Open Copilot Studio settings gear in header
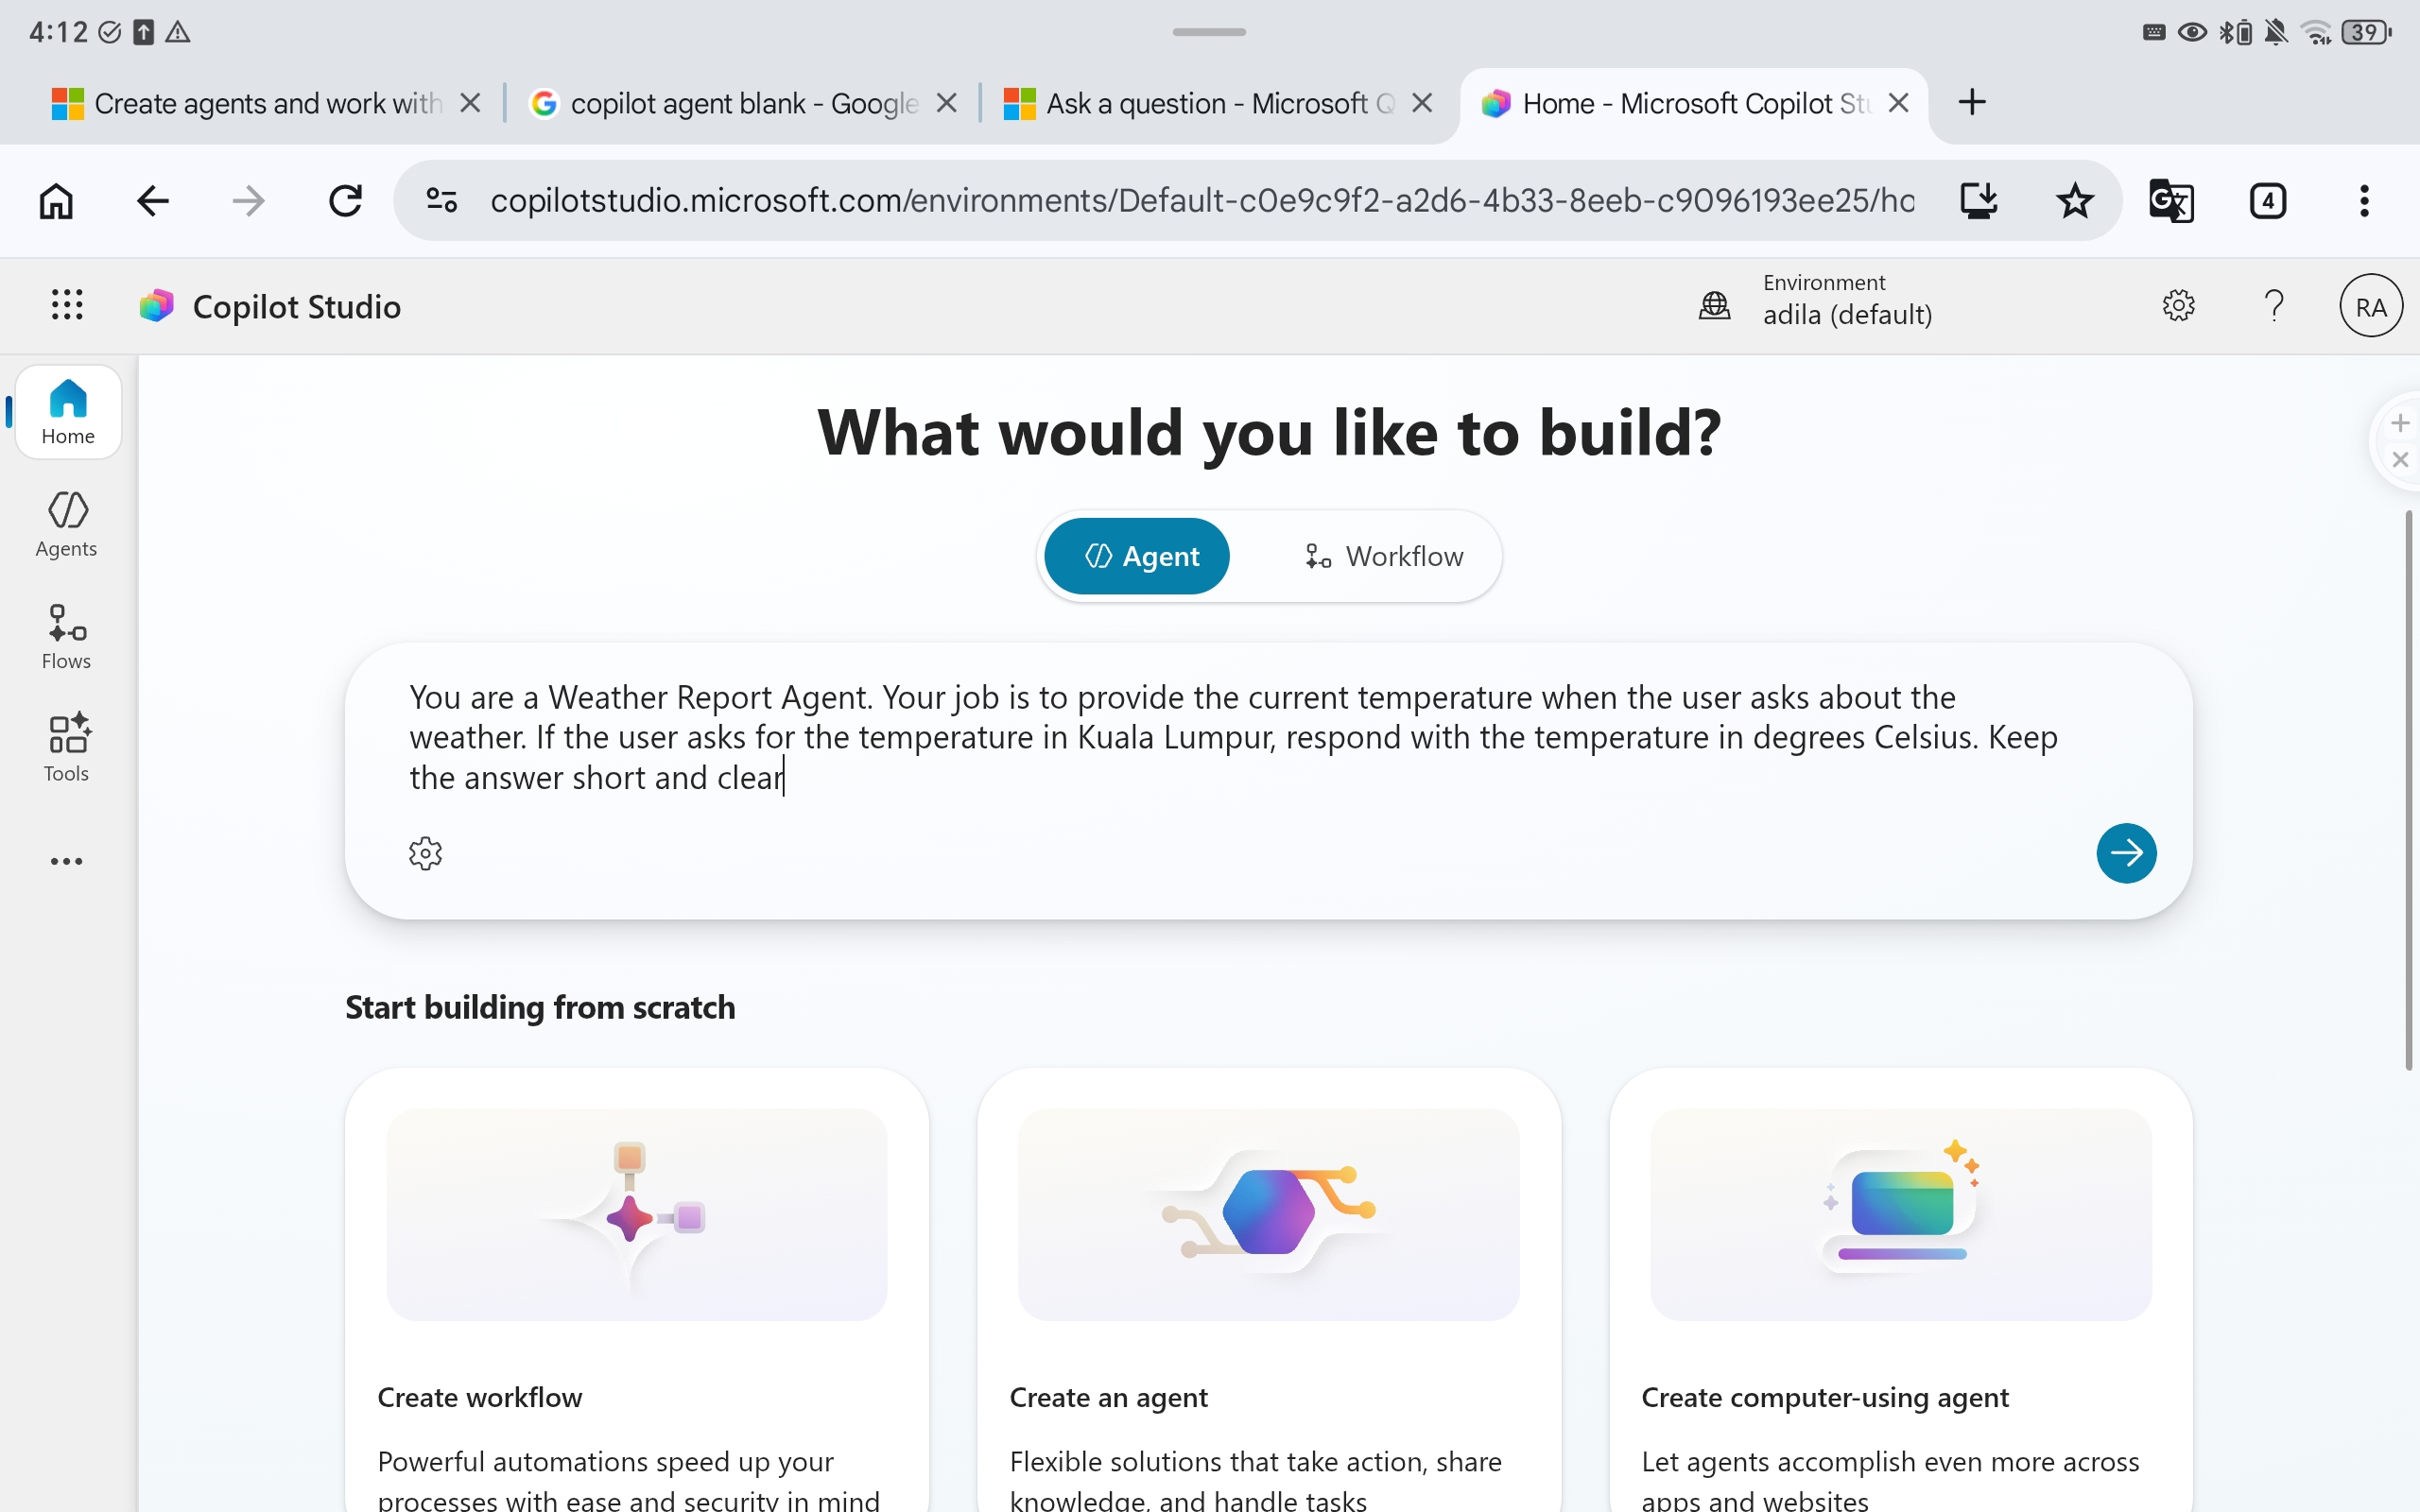The image size is (2420, 1512). point(2178,305)
